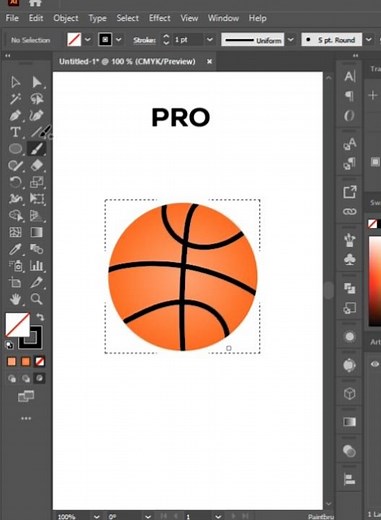Swap fill and stroke colors

(40, 317)
